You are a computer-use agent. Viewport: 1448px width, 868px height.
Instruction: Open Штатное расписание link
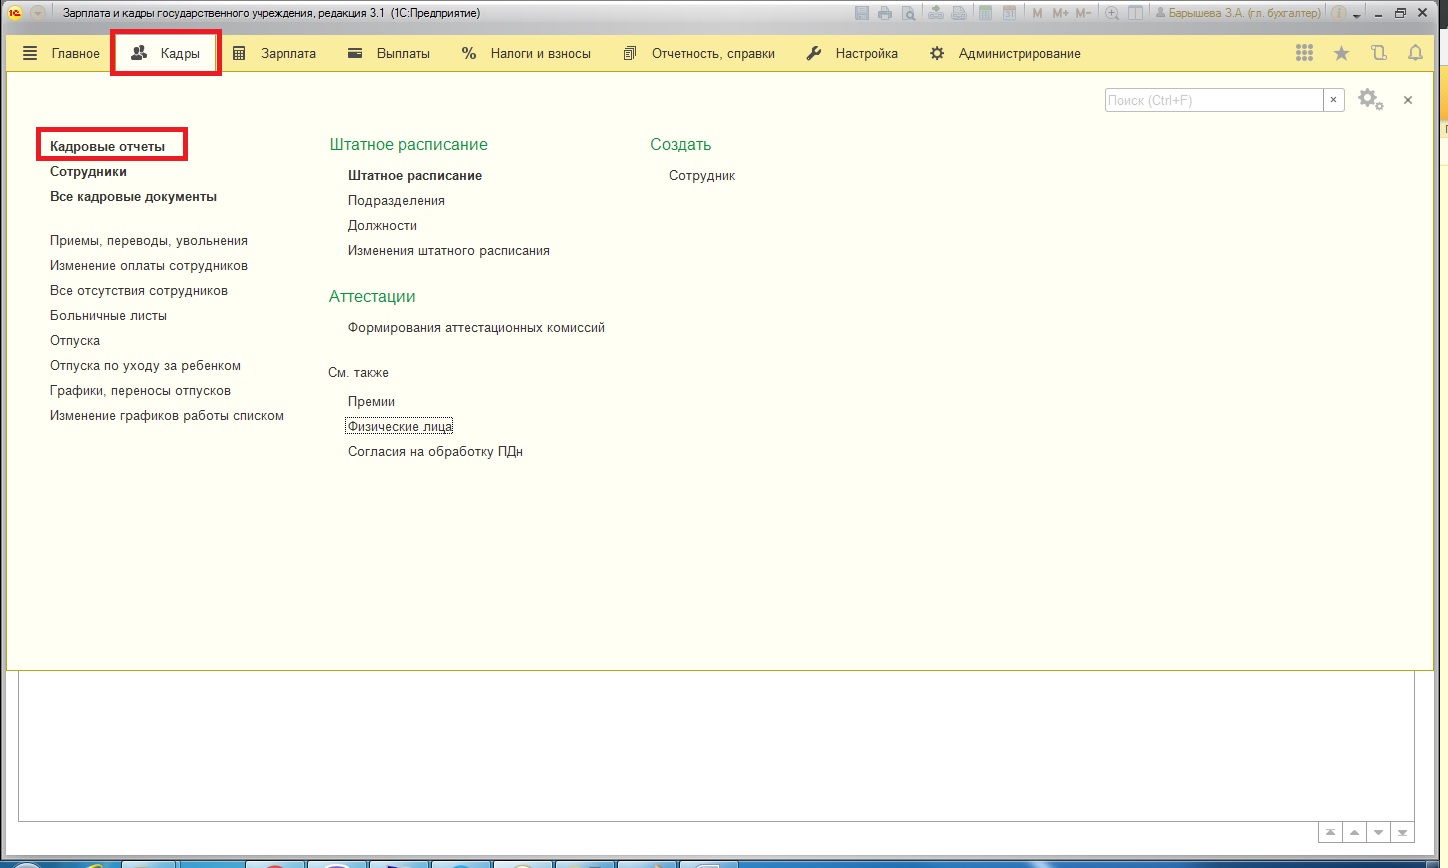[x=415, y=176]
